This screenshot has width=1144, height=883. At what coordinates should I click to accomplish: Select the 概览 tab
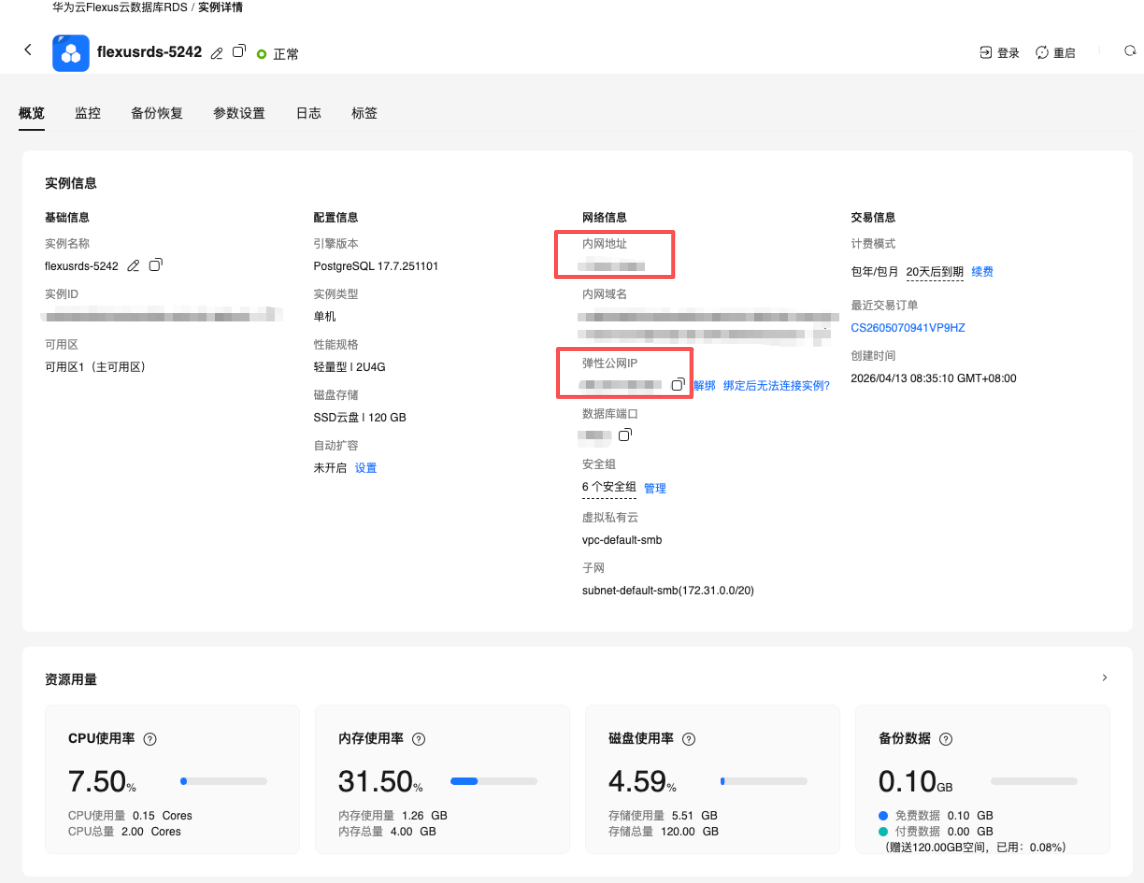(31, 113)
